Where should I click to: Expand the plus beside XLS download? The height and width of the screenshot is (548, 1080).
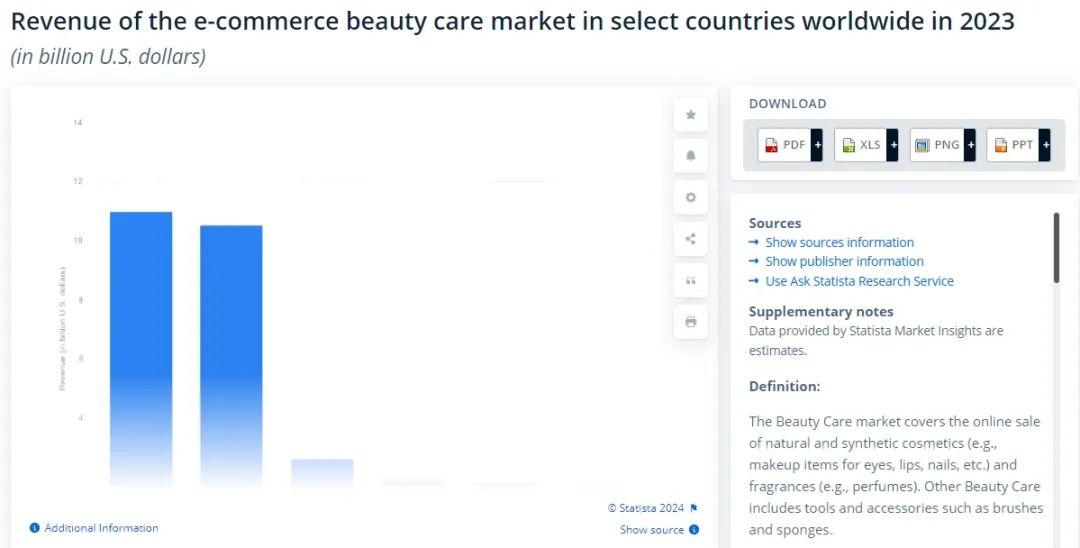pos(893,145)
